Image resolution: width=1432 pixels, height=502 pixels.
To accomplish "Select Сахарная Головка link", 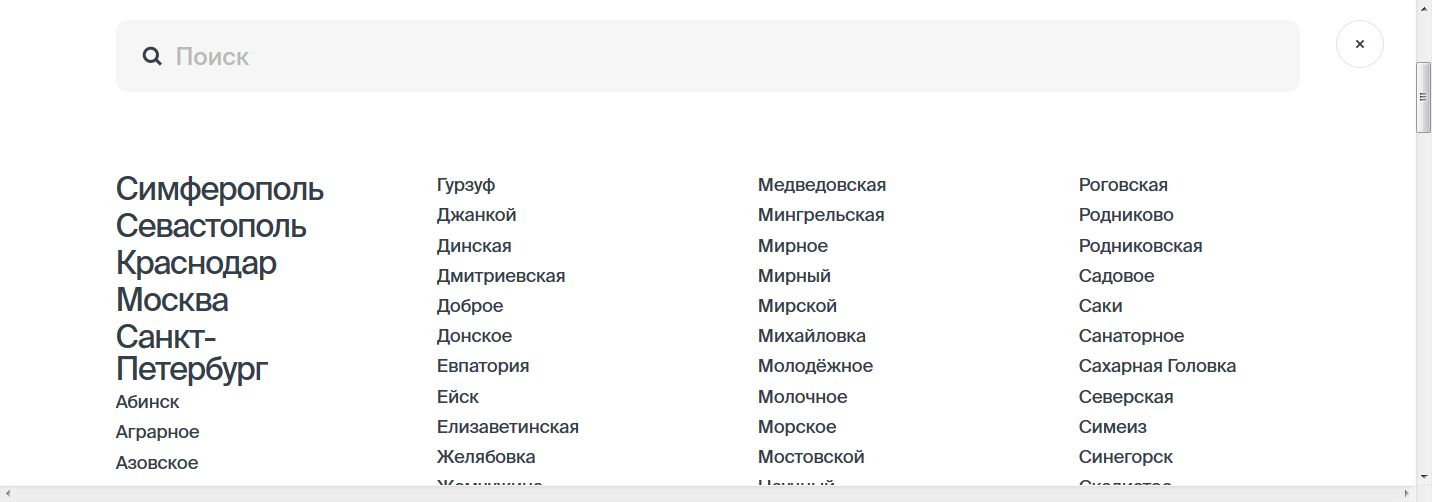I will [x=1157, y=366].
